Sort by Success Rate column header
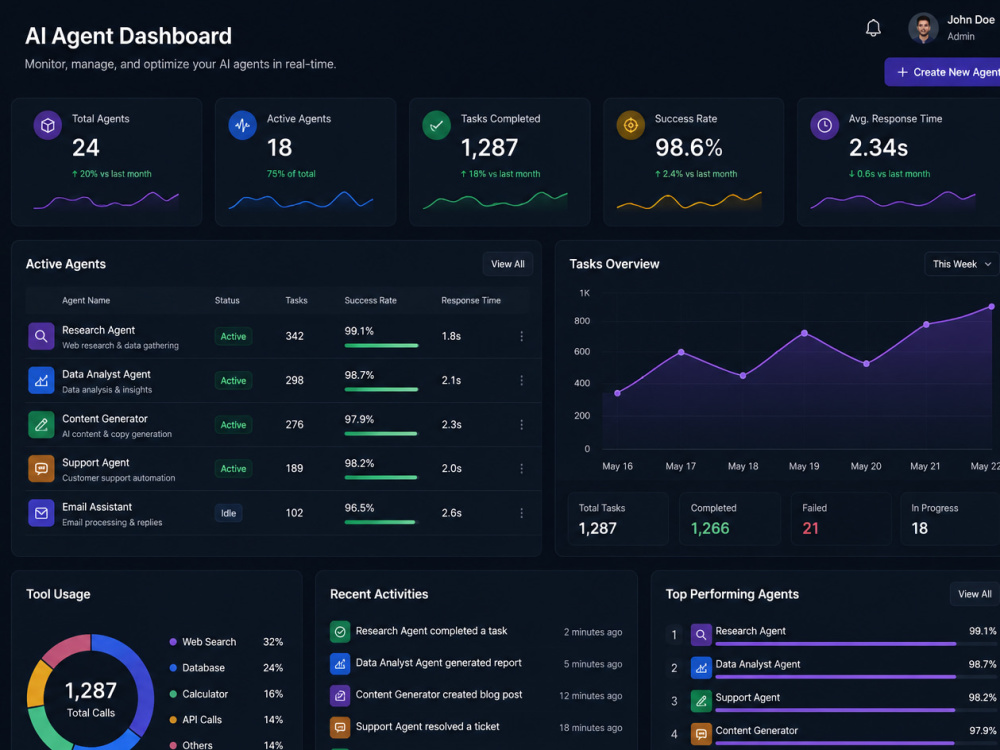The width and height of the screenshot is (1000, 750). pos(371,300)
